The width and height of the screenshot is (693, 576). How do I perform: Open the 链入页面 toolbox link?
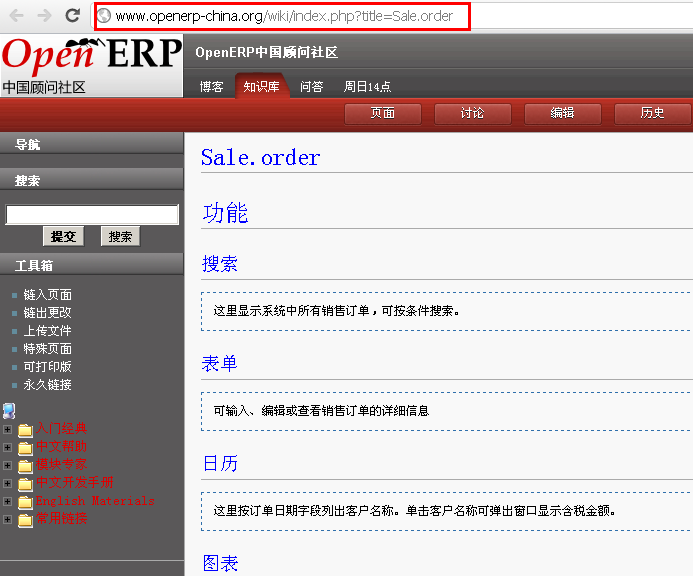[48, 295]
